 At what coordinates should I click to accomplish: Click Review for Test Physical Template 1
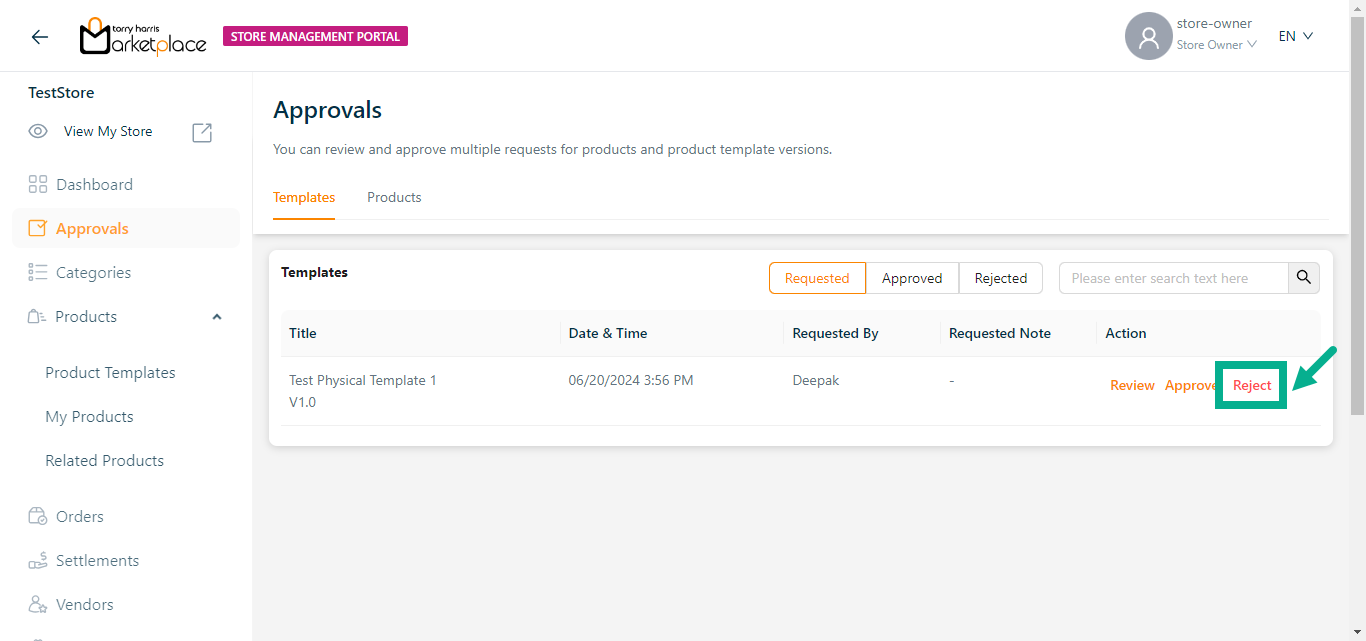coord(1132,385)
